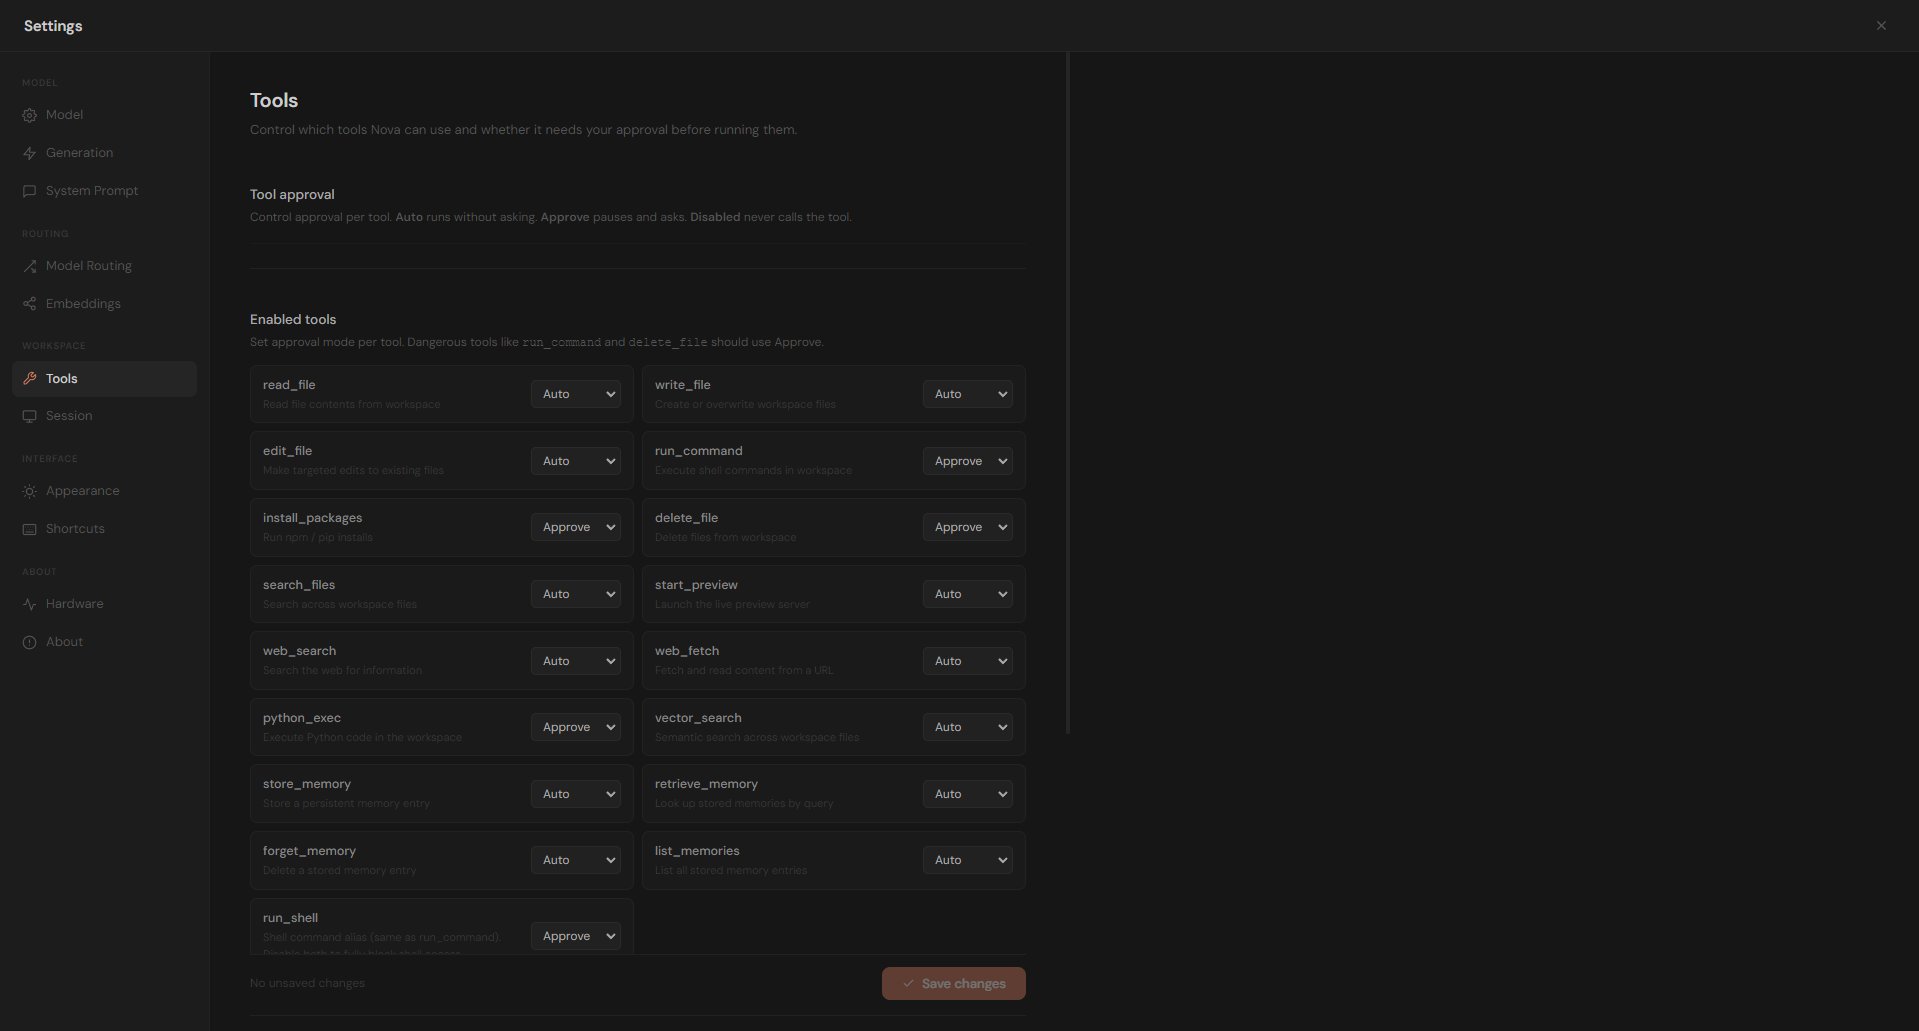
Task: Click the Session monitor icon
Action: 30,416
